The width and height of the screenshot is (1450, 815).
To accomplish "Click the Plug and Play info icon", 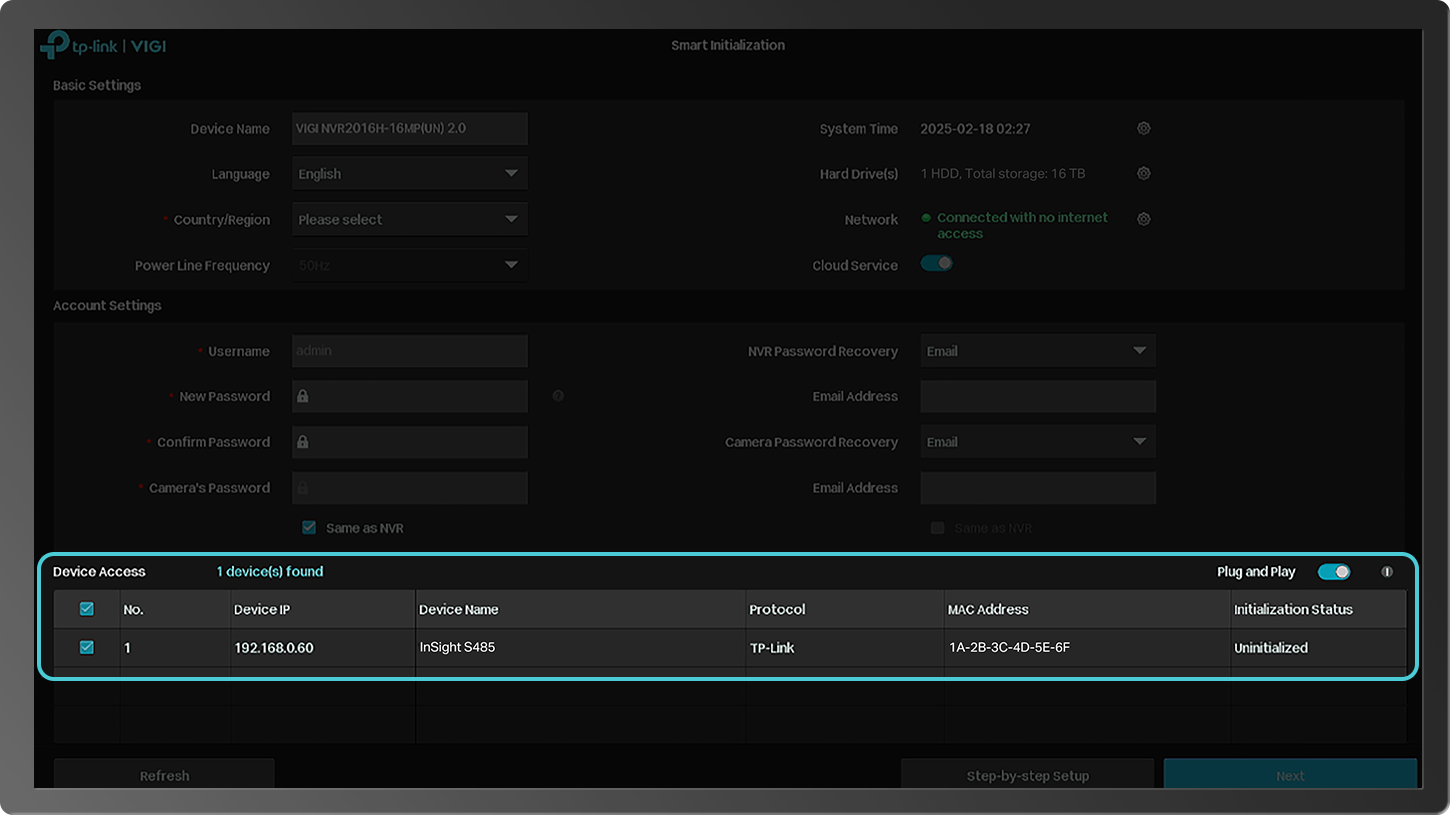I will coord(1387,572).
